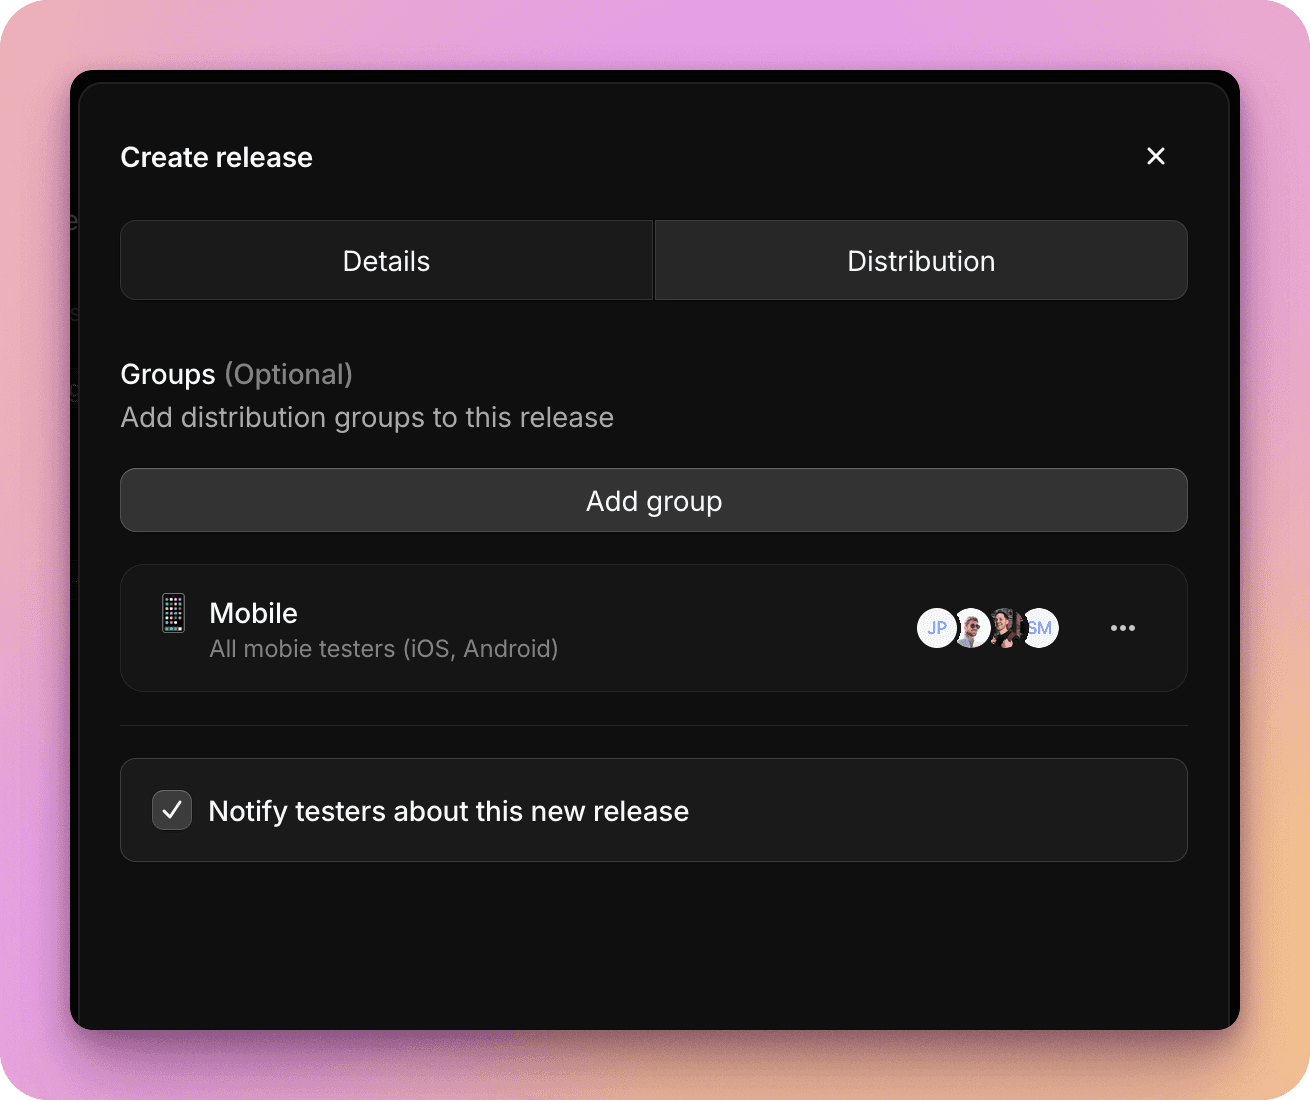Click the JP tester avatar
This screenshot has width=1310, height=1100.
pyautogui.click(x=937, y=628)
